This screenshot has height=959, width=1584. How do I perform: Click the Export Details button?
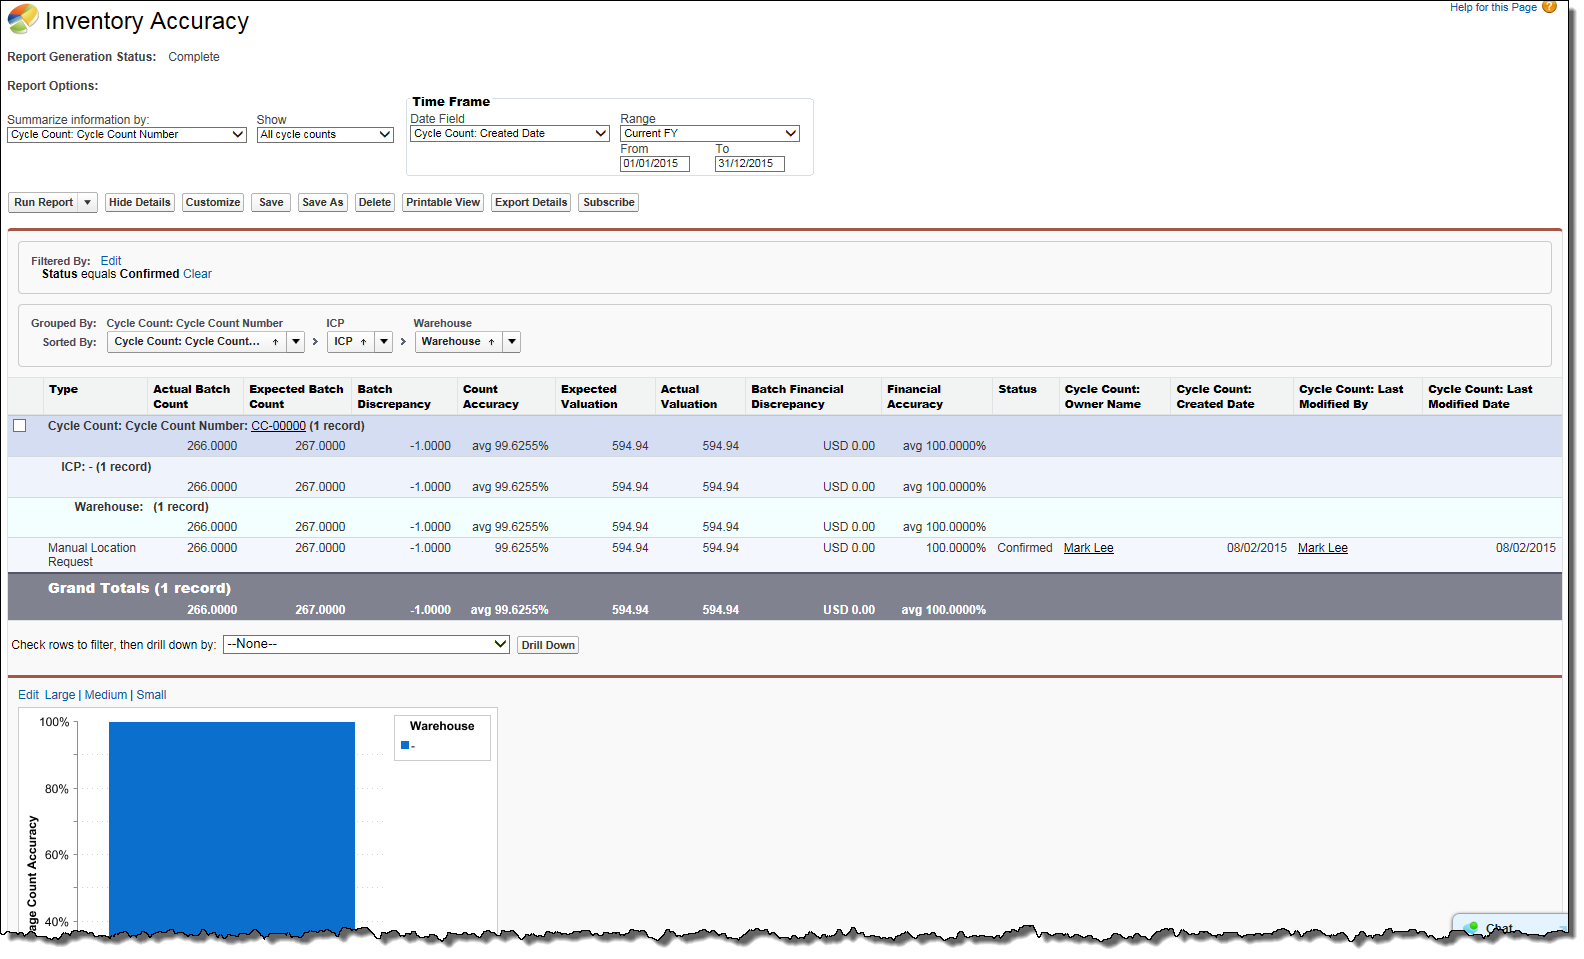pyautogui.click(x=530, y=203)
